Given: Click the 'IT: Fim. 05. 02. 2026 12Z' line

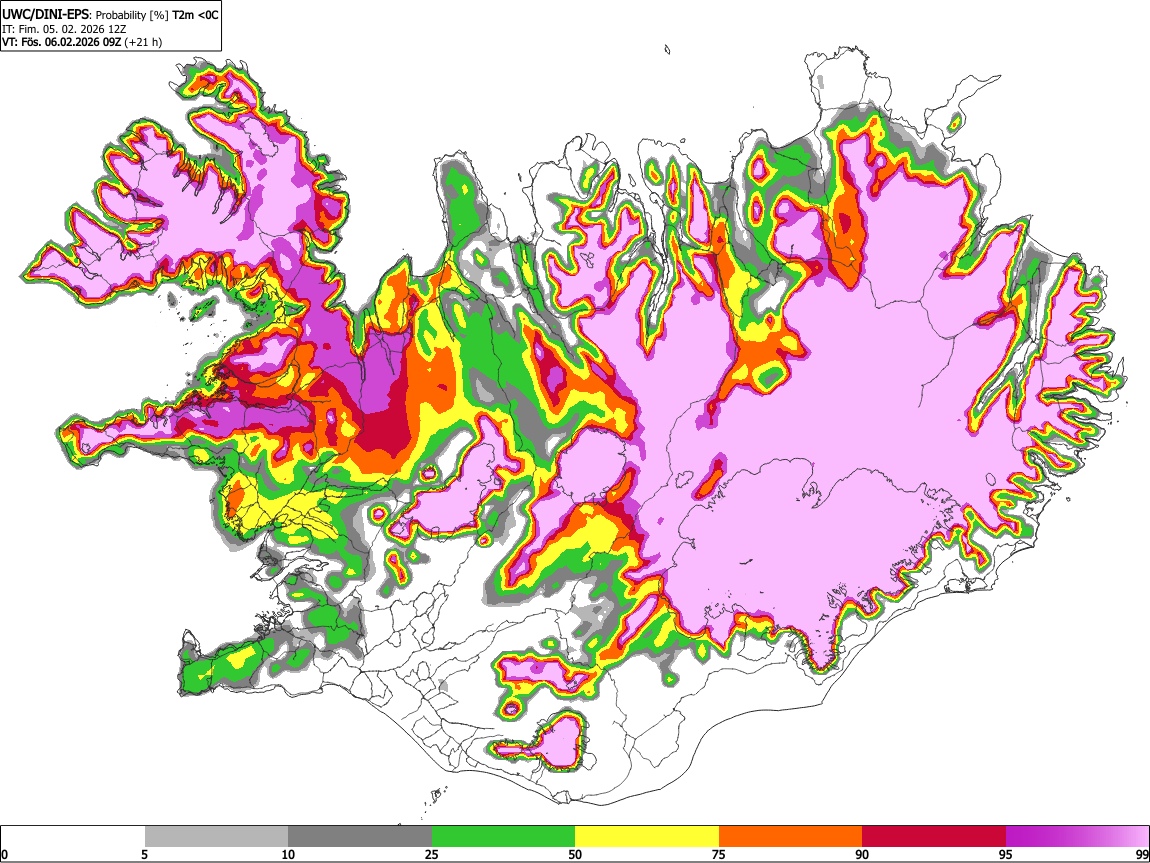Looking at the screenshot, I should click(x=64, y=29).
